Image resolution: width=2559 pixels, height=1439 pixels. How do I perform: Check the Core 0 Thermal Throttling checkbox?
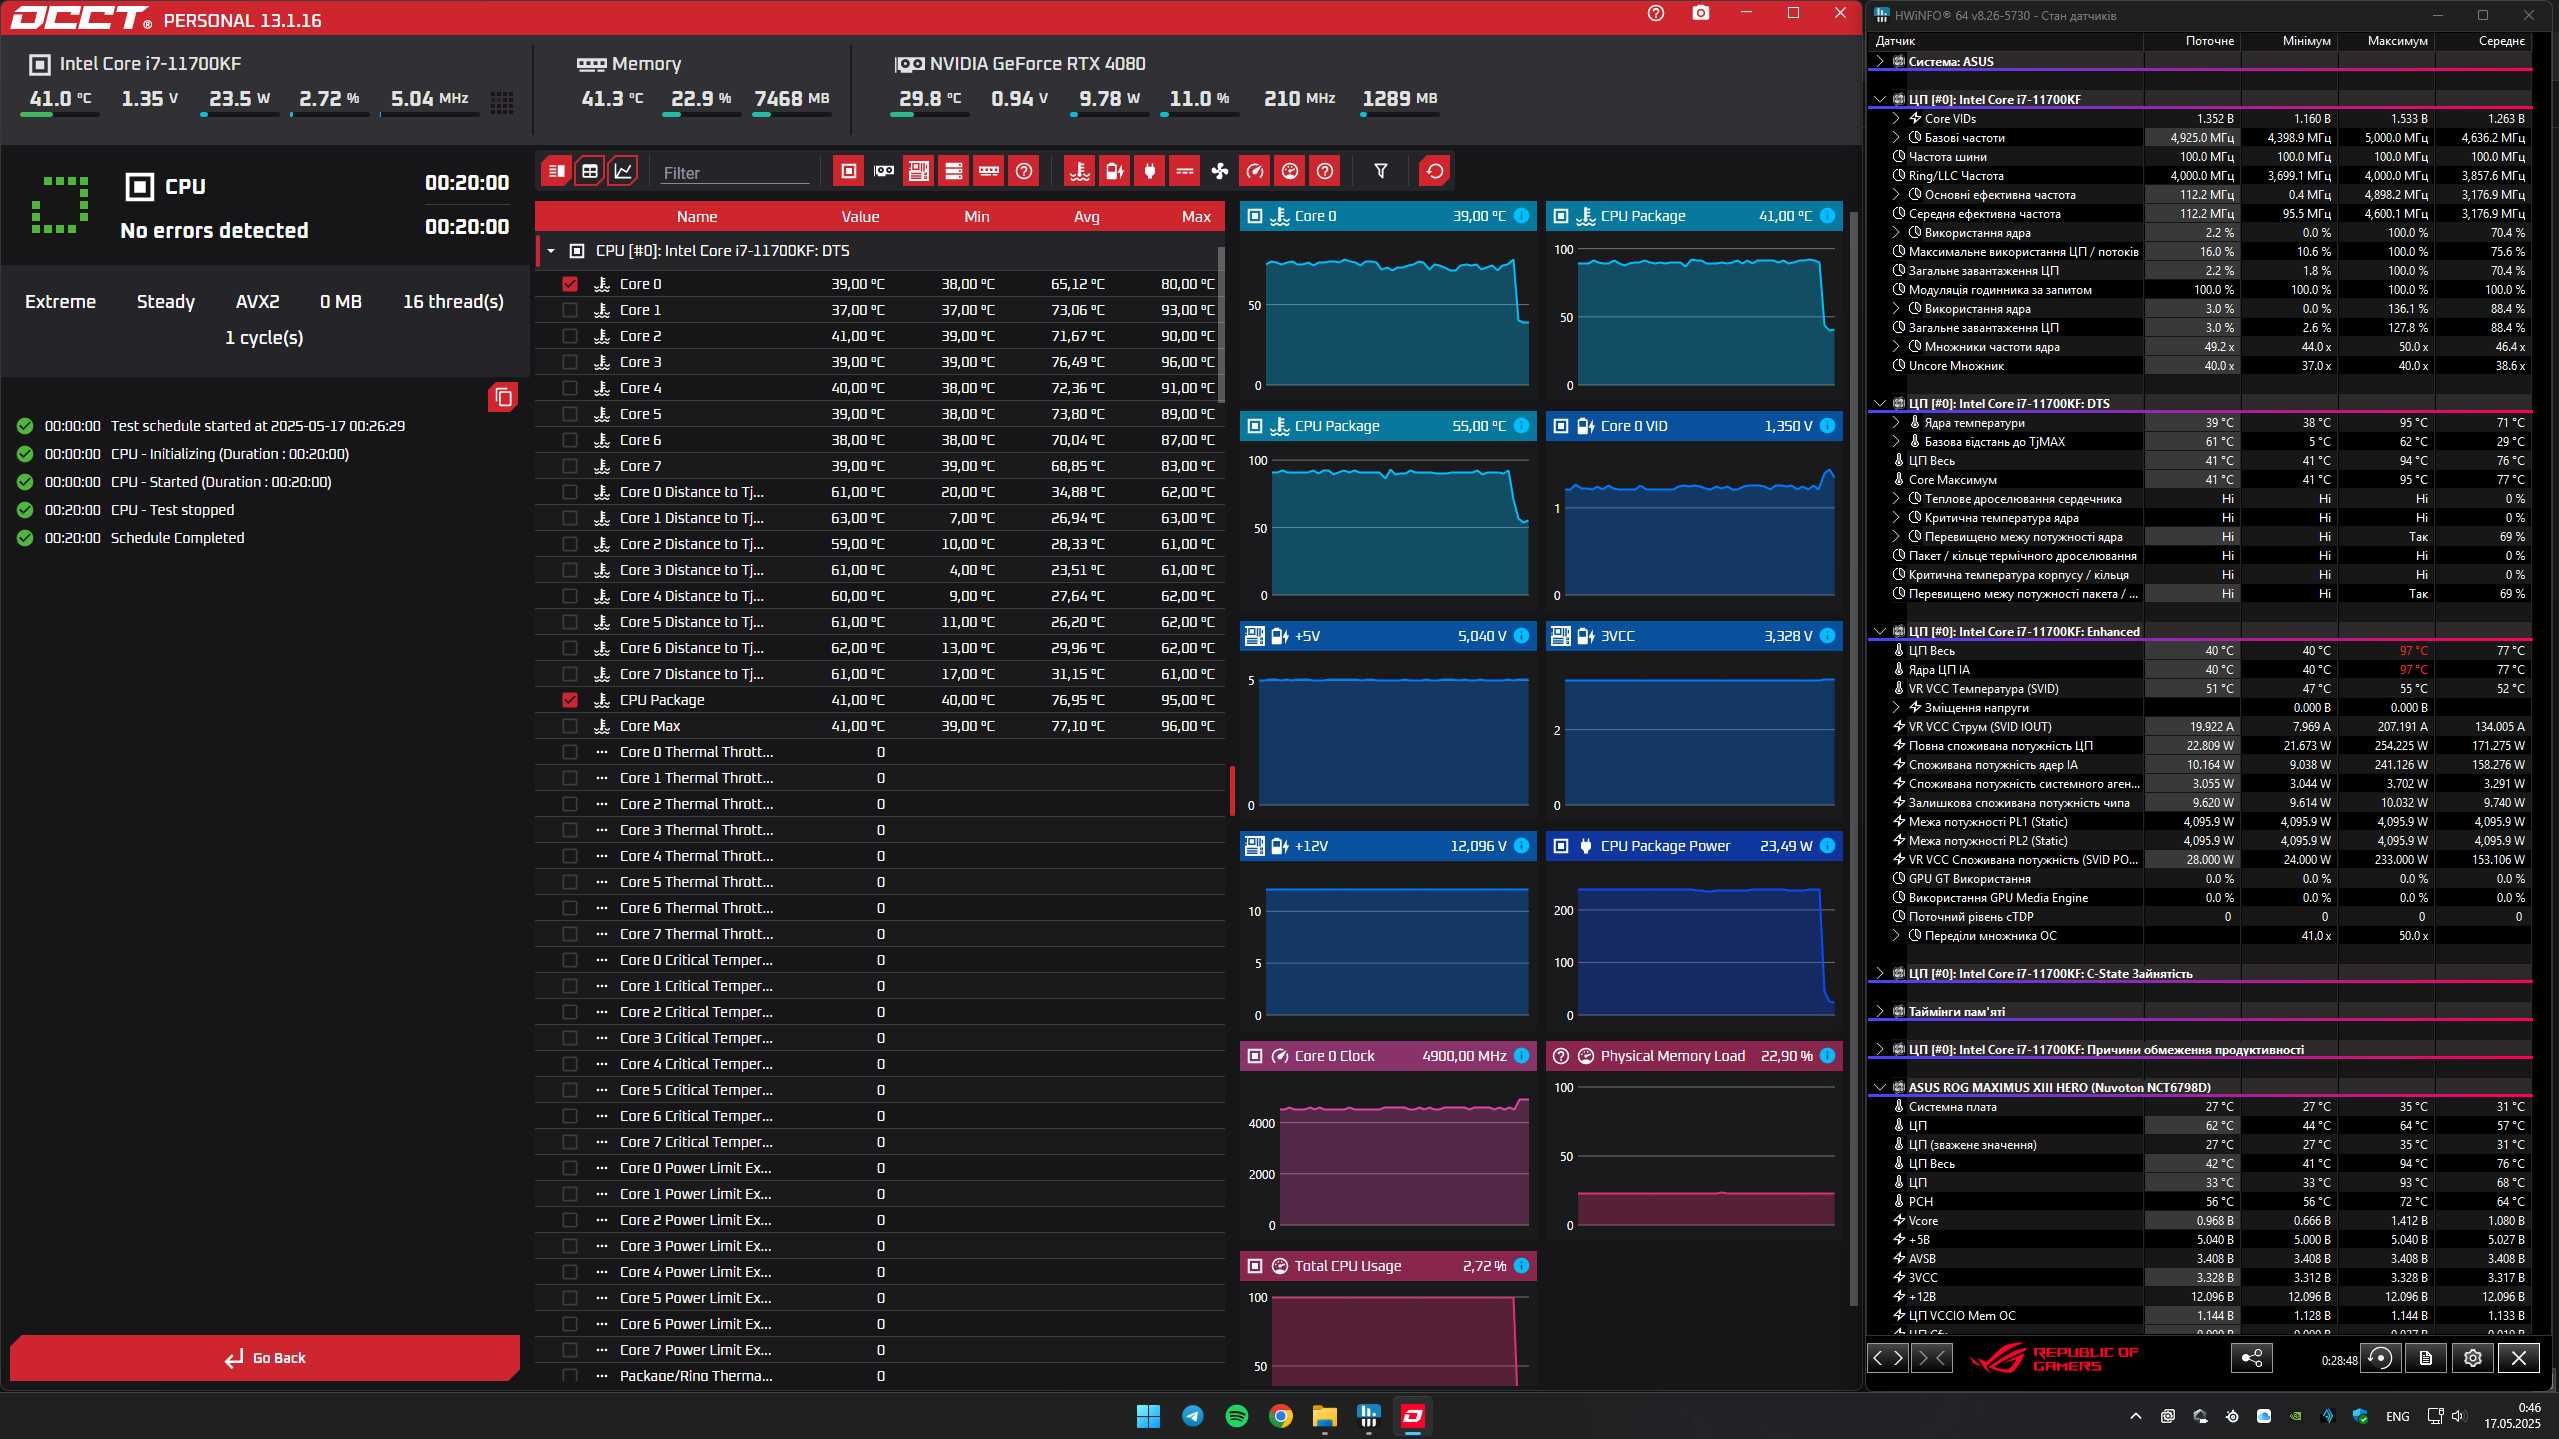(x=570, y=752)
